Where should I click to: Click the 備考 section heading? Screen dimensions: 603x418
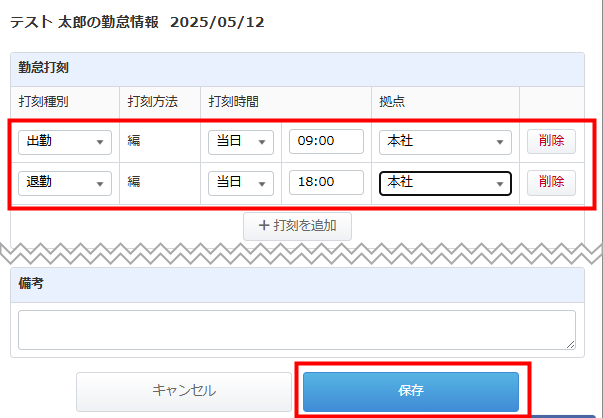point(31,284)
